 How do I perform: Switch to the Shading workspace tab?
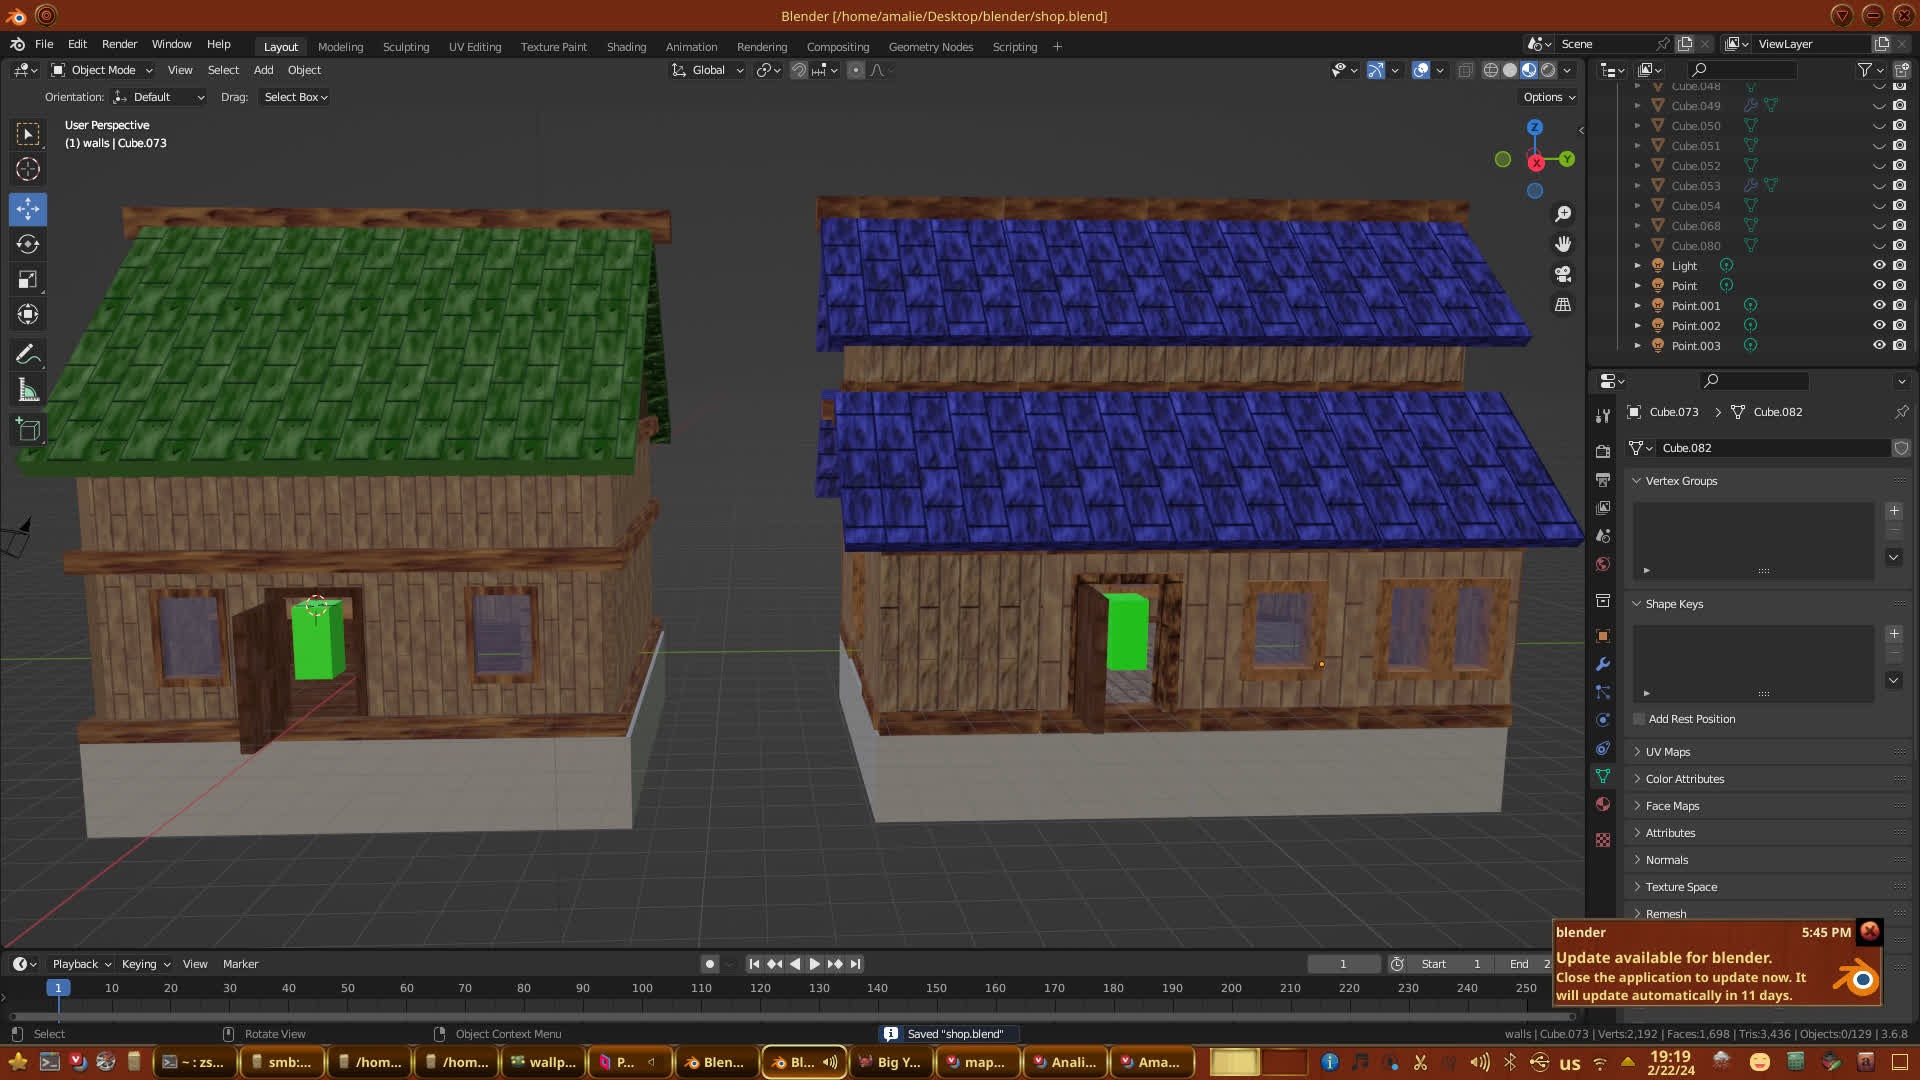point(626,47)
